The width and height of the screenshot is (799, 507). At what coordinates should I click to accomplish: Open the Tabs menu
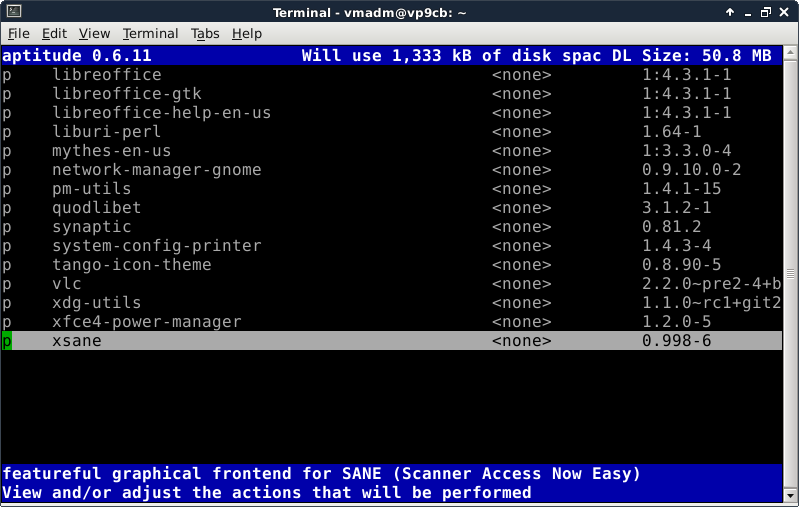coord(205,34)
